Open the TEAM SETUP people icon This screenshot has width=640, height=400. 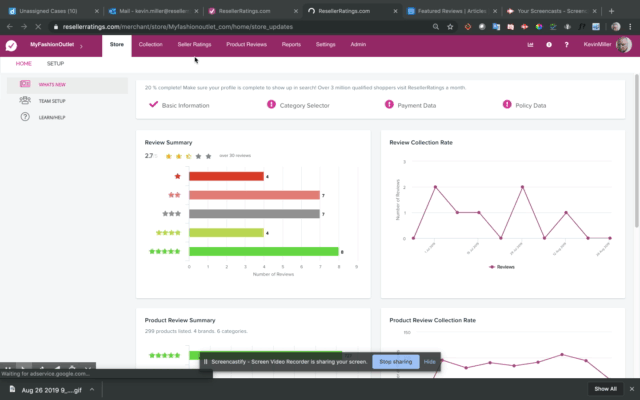[25, 100]
